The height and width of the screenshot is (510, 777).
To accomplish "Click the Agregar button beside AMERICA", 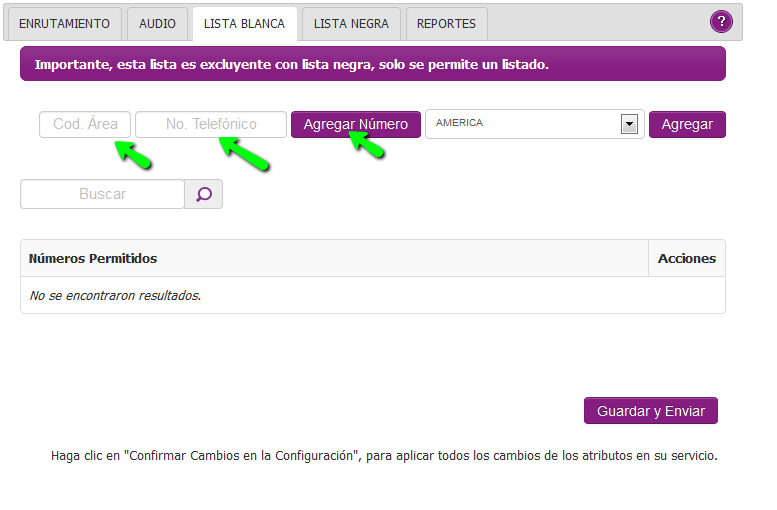I will 687,124.
